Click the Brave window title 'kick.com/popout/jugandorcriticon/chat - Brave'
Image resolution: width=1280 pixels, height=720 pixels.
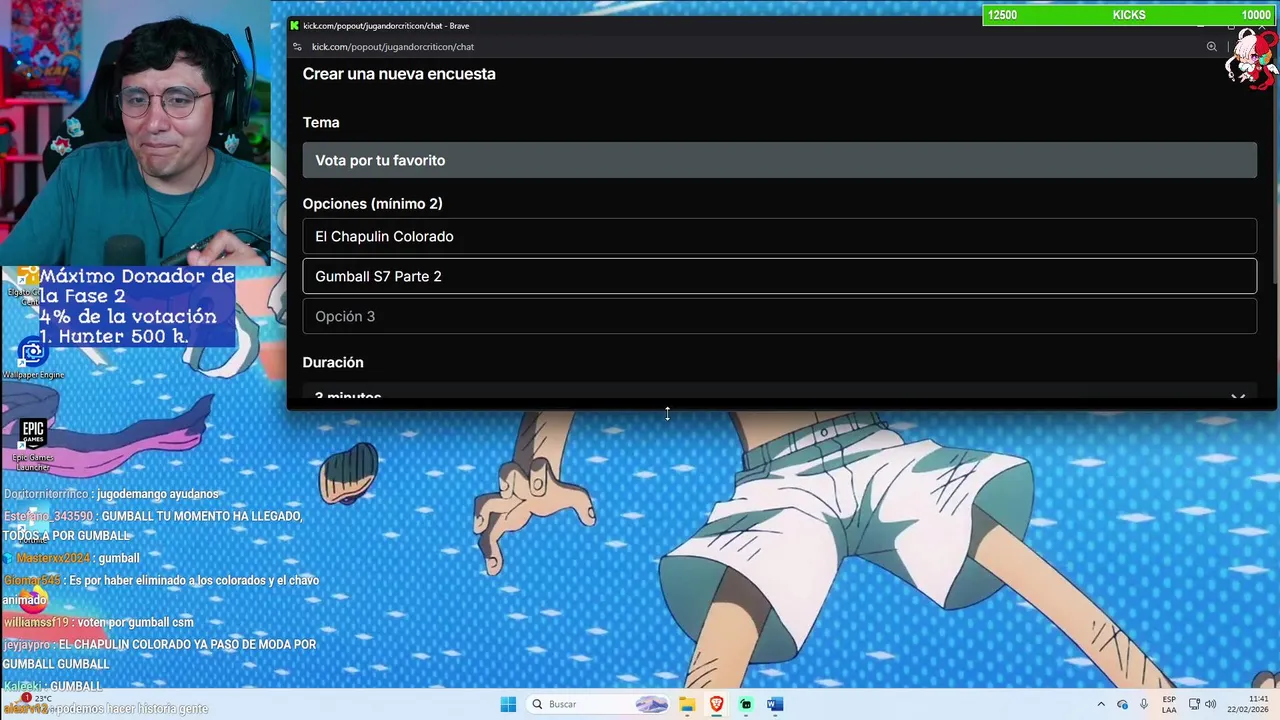point(386,26)
